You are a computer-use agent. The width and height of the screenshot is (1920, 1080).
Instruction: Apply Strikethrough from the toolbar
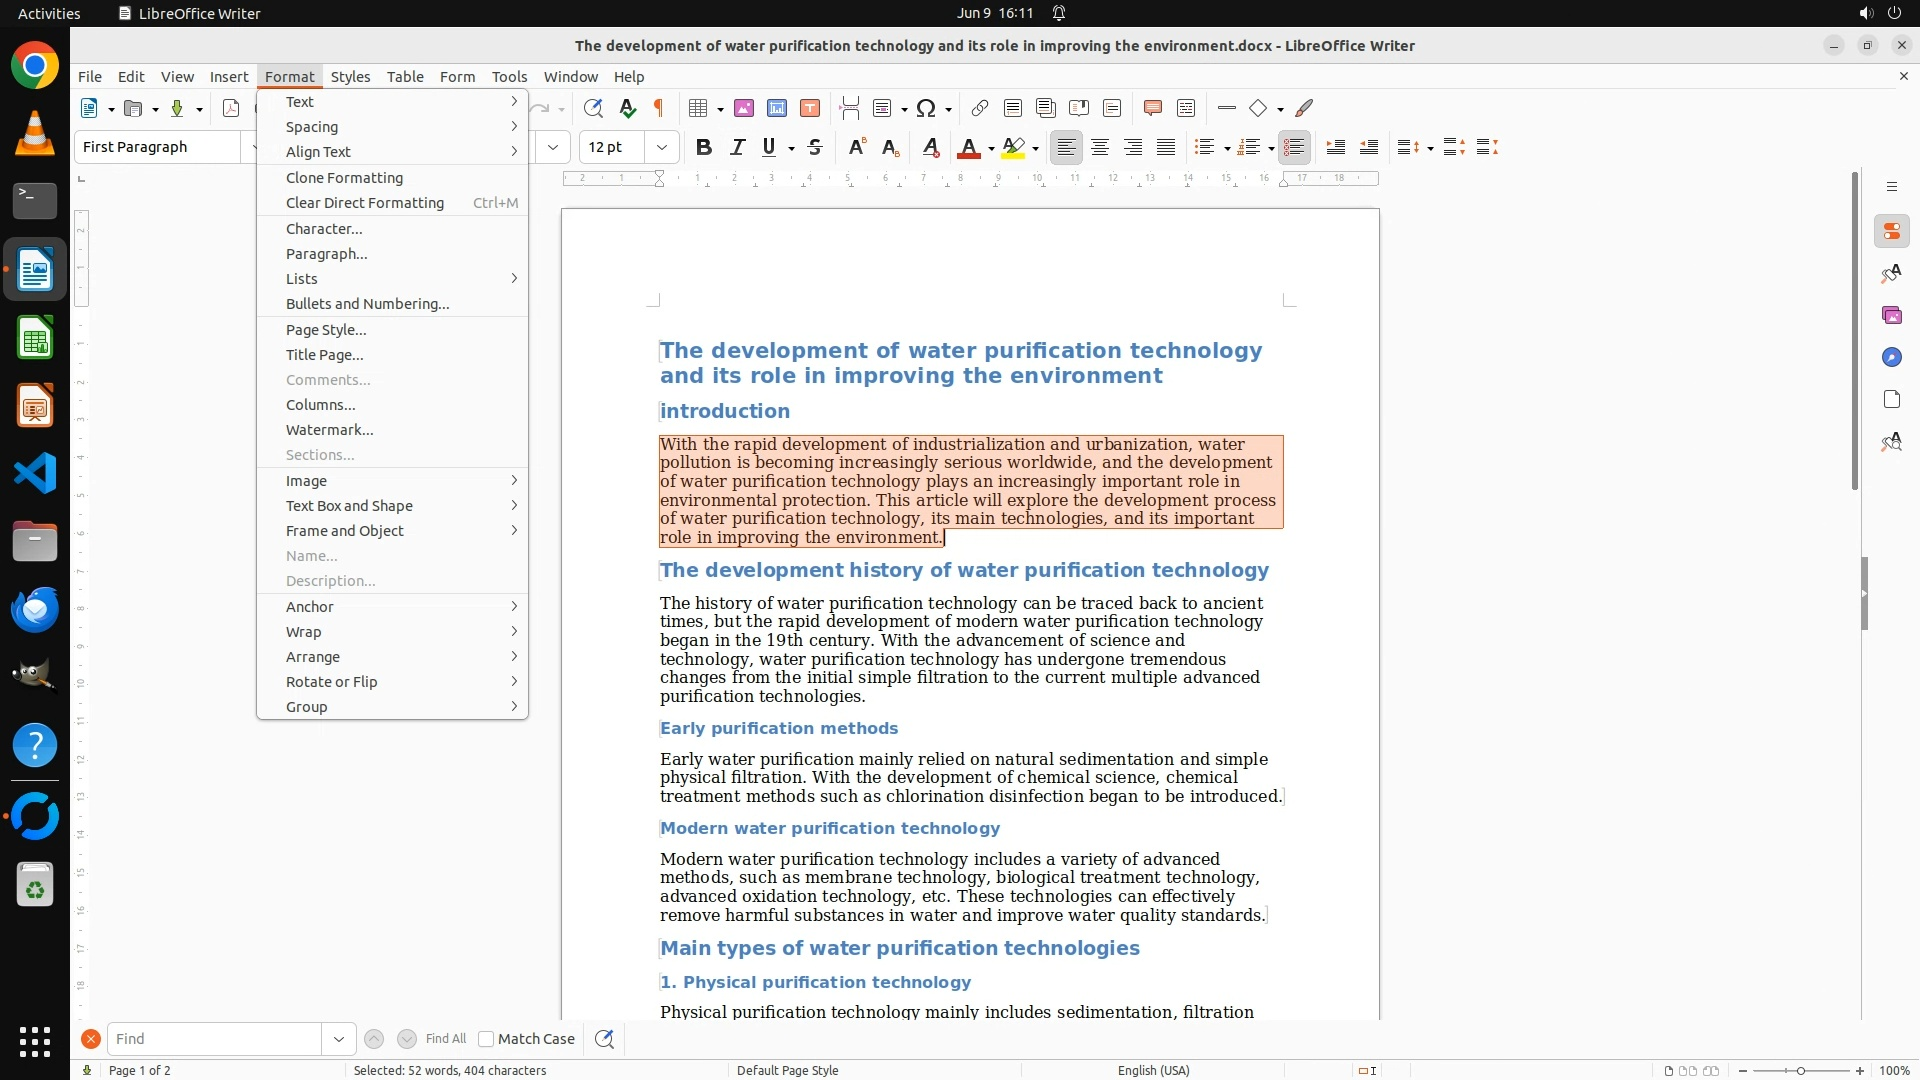(x=815, y=147)
